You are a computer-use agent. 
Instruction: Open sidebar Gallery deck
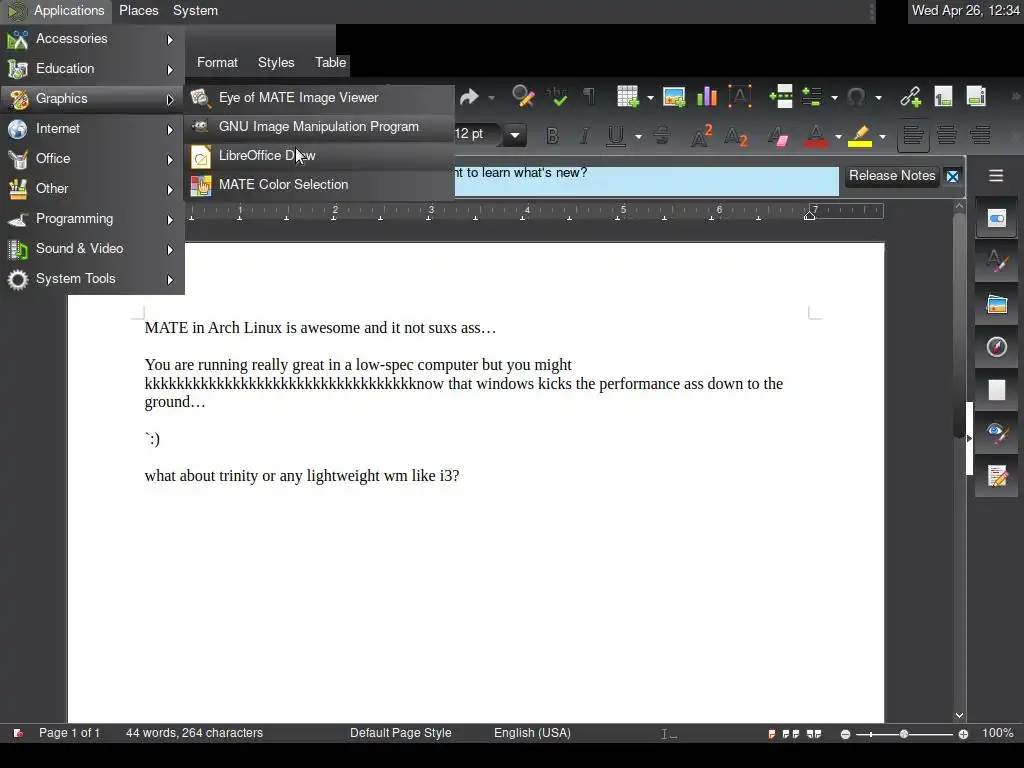[997, 304]
